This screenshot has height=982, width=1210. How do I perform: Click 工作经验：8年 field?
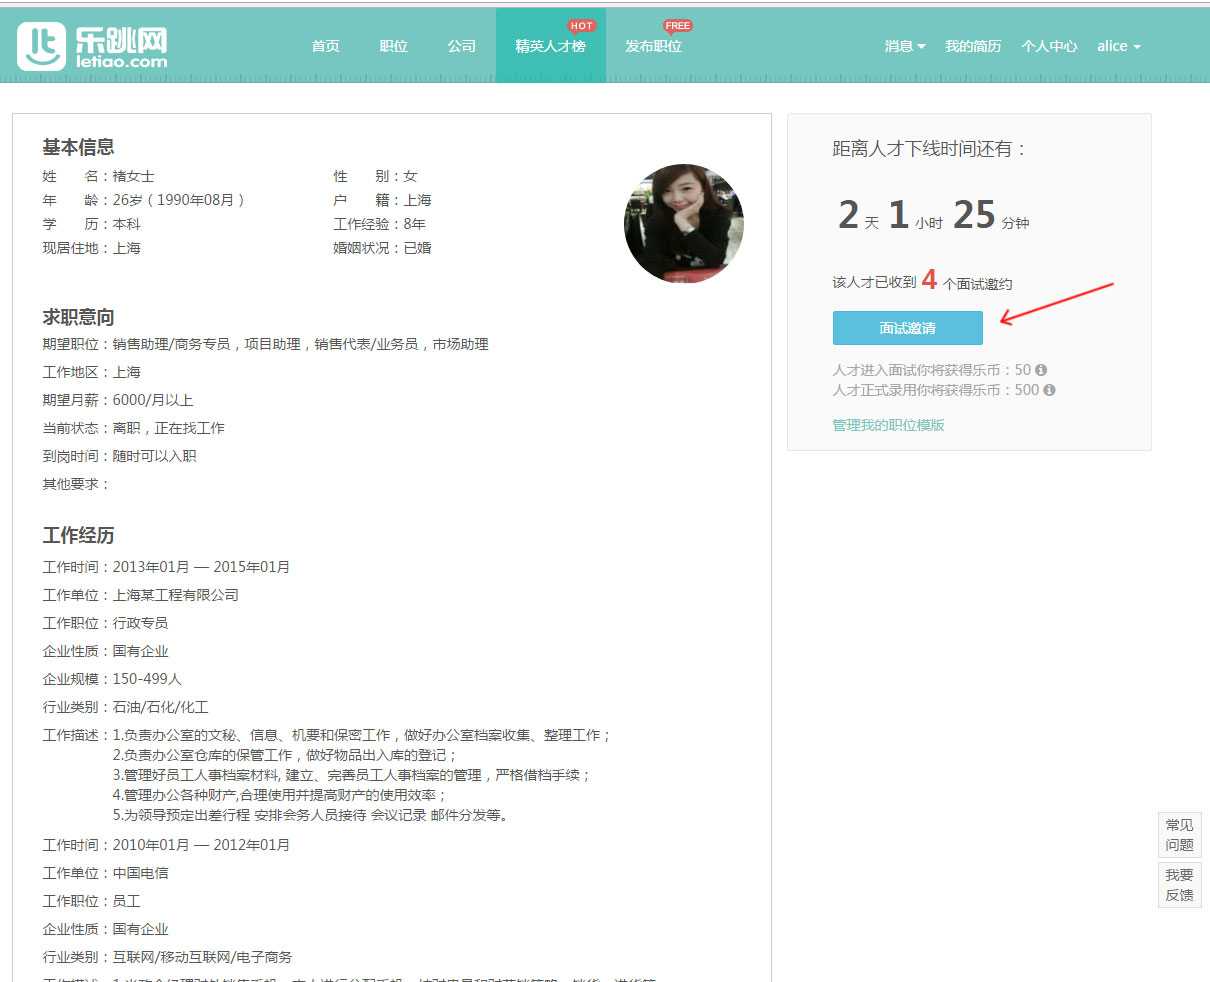point(380,224)
